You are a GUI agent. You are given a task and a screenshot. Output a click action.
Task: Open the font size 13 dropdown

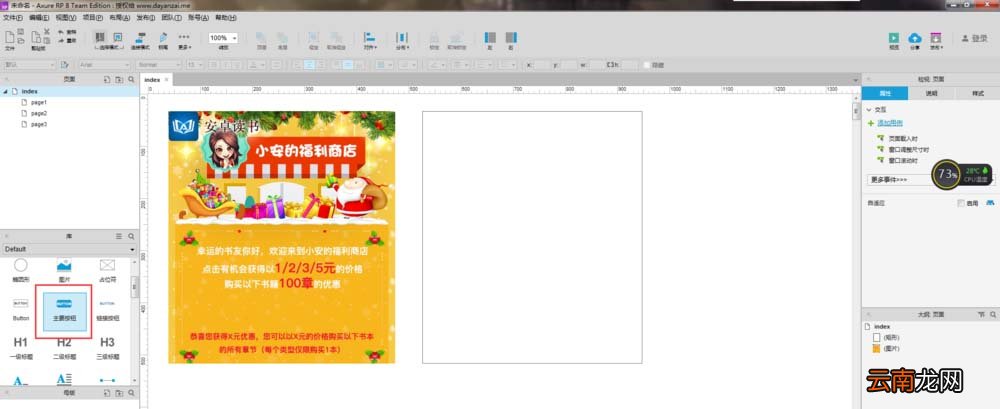point(195,65)
